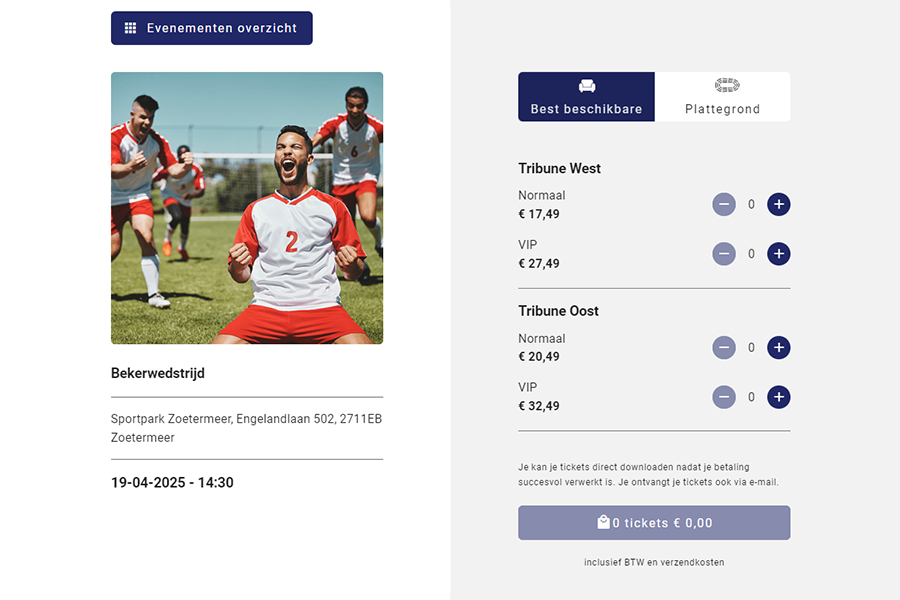900x600 pixels.
Task: Remove one Tribune West VIP ticket
Action: pyautogui.click(x=724, y=254)
